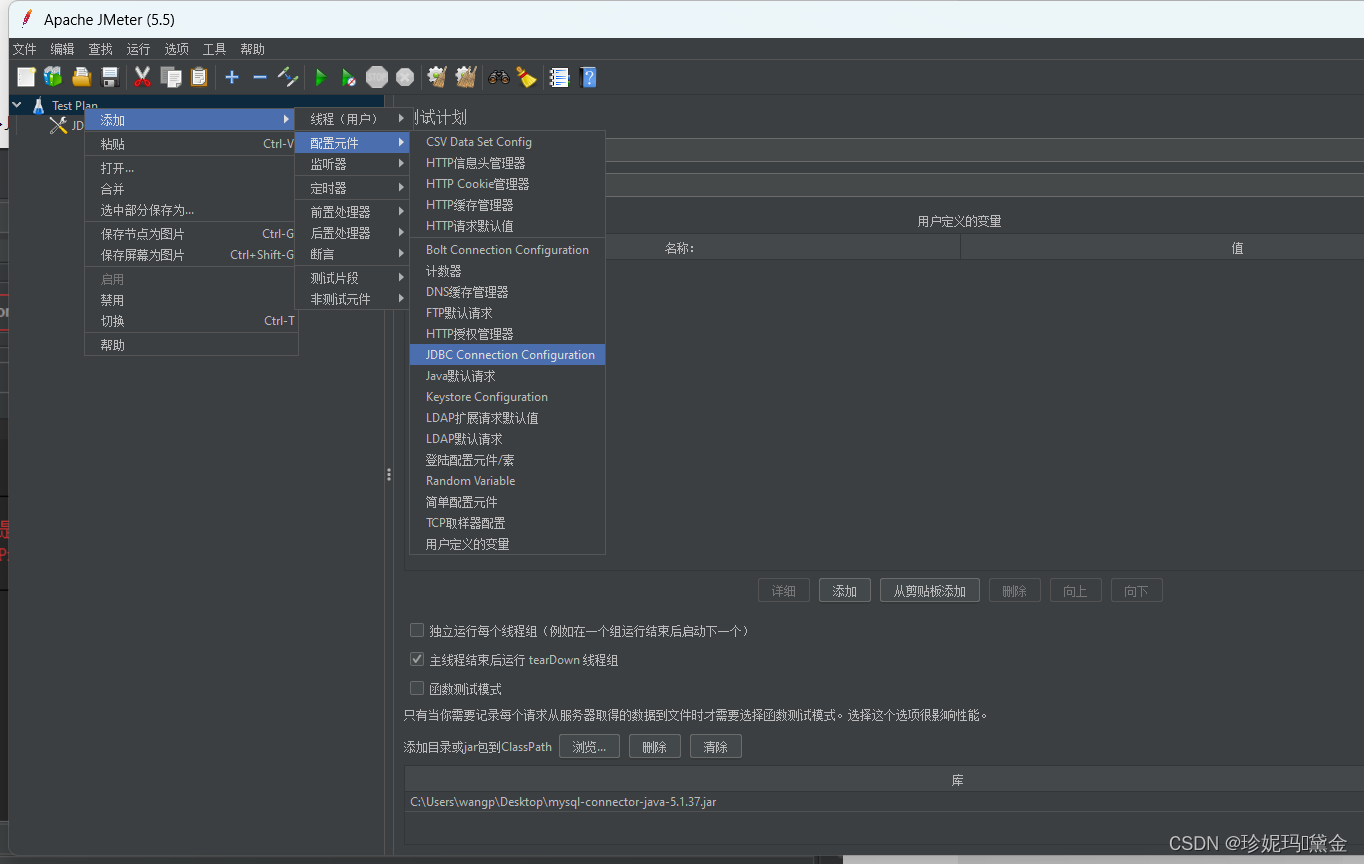Click 粘贴 in context menu
This screenshot has width=1364, height=864.
191,144
